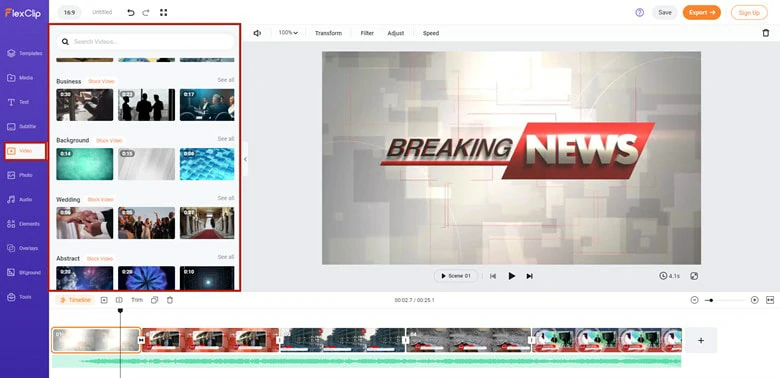Click the redo arrow icon
Screen dimensions: 780x378
[x=146, y=12]
